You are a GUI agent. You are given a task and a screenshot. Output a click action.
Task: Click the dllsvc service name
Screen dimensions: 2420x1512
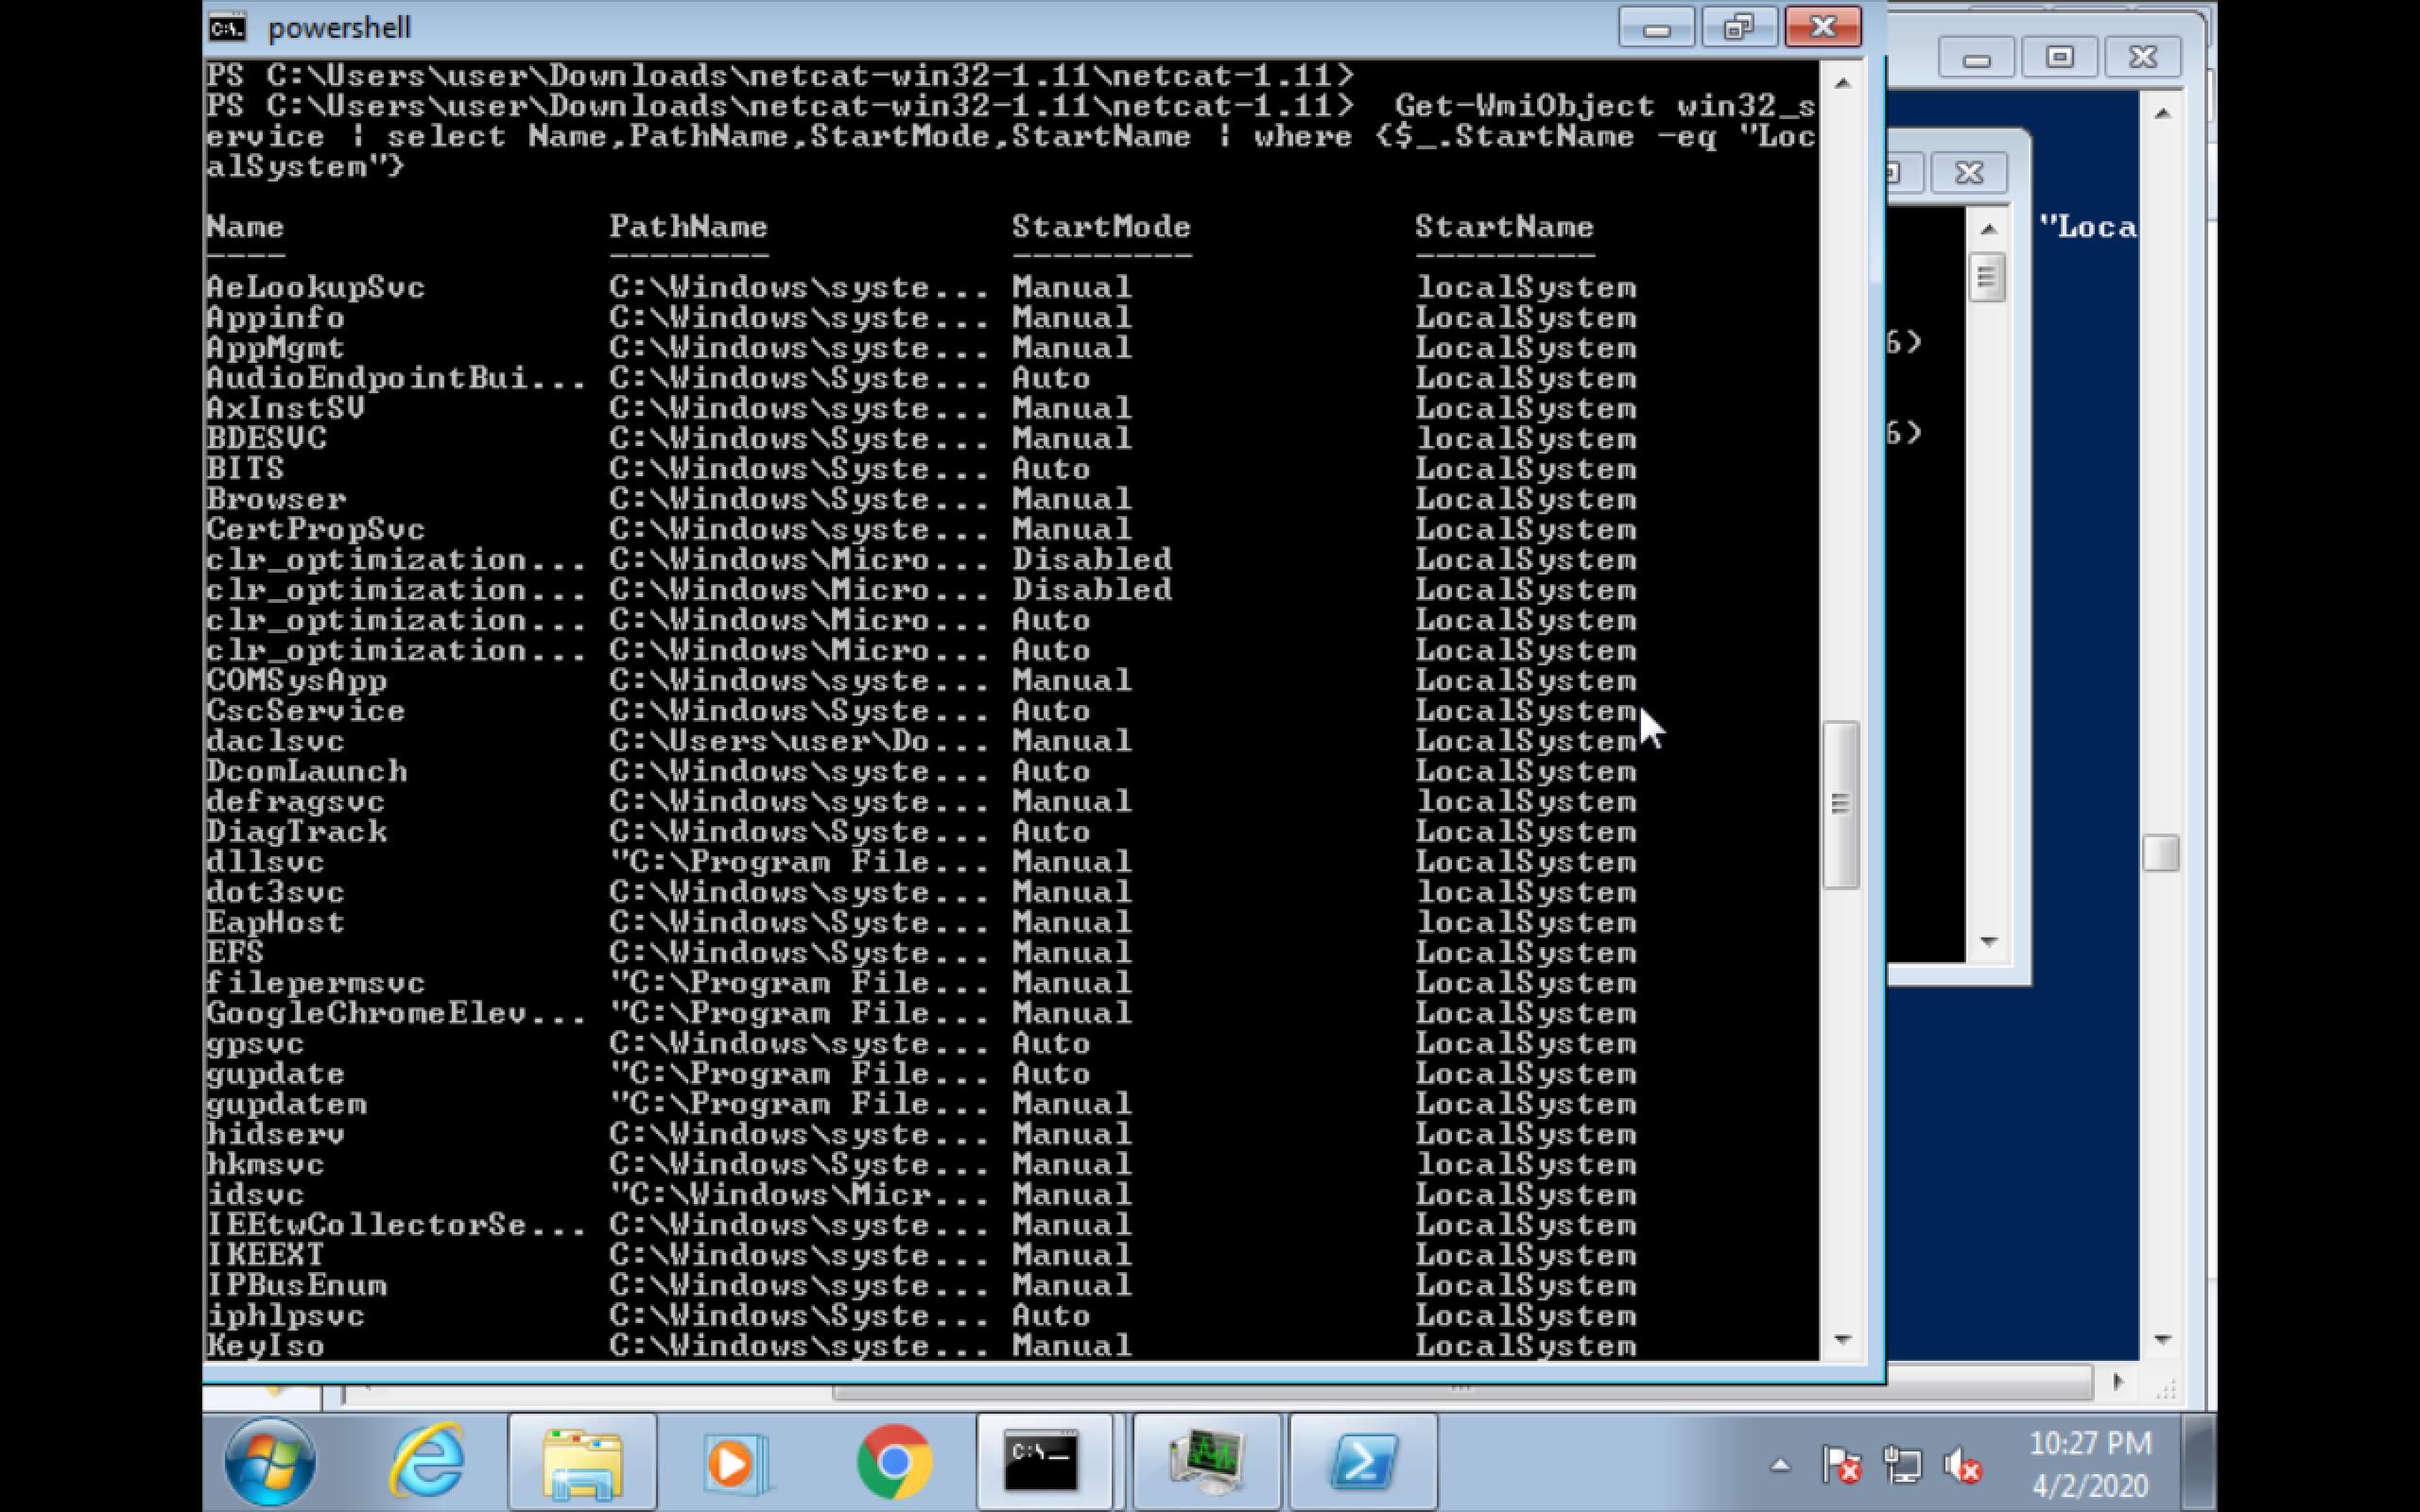click(265, 862)
